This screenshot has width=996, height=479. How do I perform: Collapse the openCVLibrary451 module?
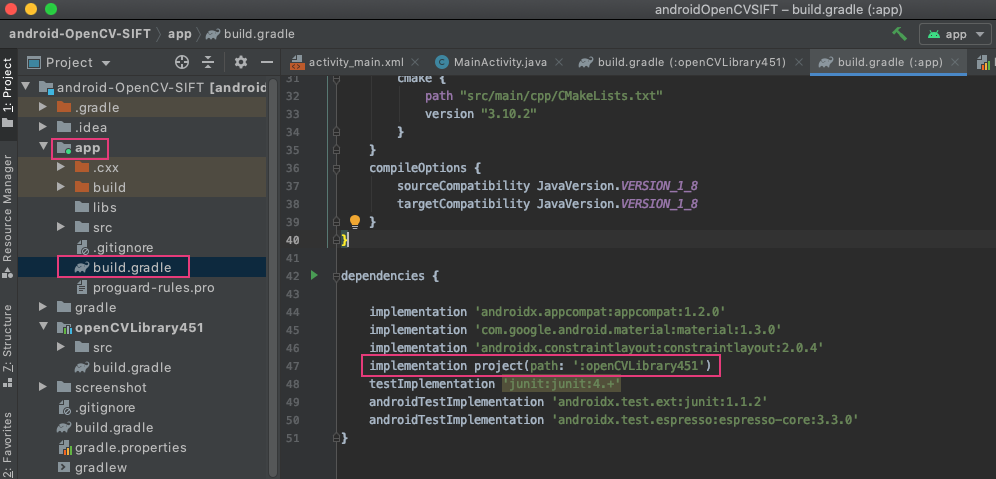[x=43, y=328]
